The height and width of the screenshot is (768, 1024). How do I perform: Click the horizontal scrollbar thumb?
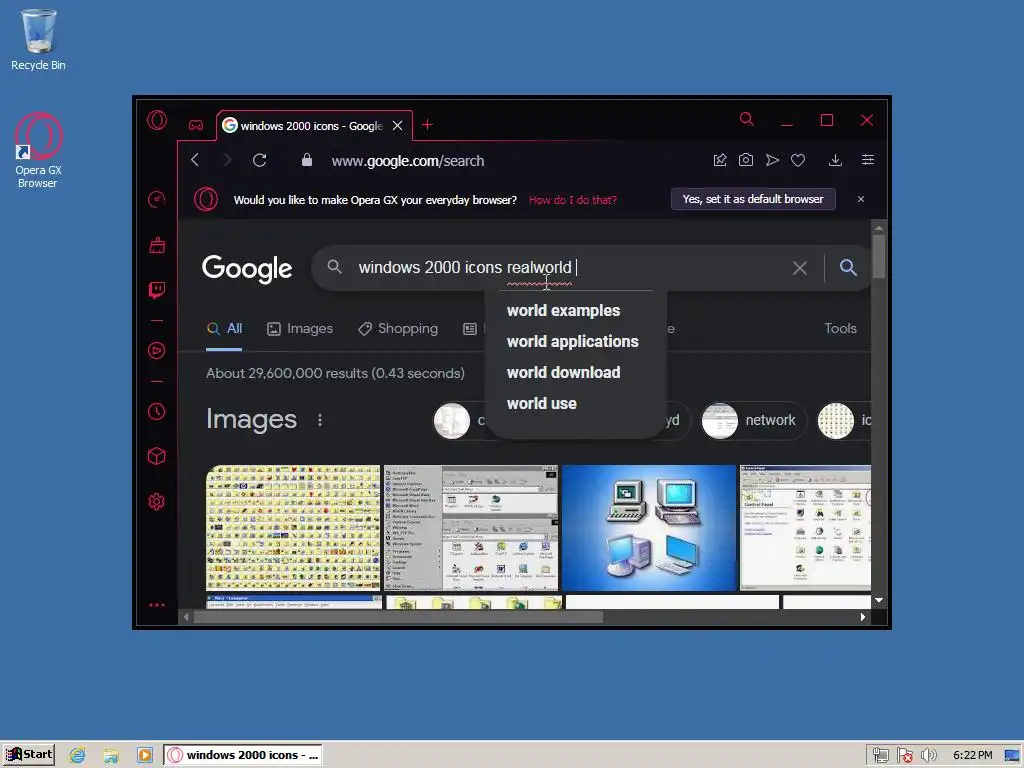click(x=398, y=616)
